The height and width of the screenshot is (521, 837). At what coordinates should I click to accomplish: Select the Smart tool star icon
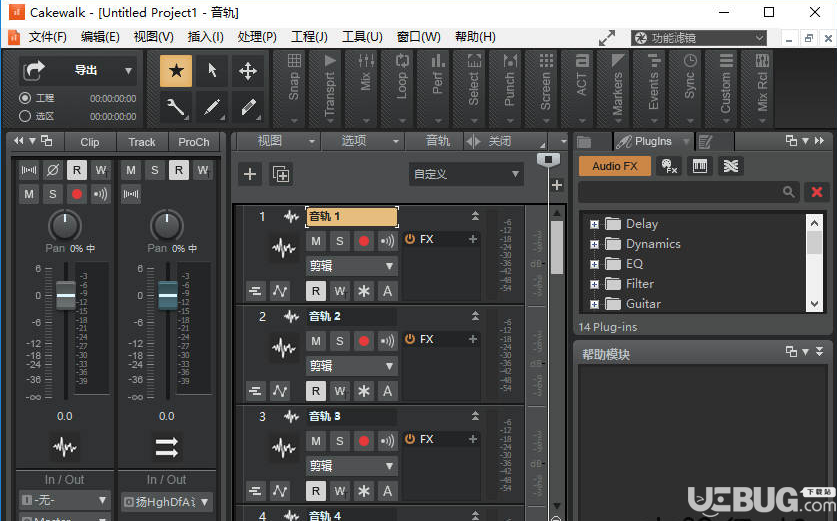pos(176,70)
